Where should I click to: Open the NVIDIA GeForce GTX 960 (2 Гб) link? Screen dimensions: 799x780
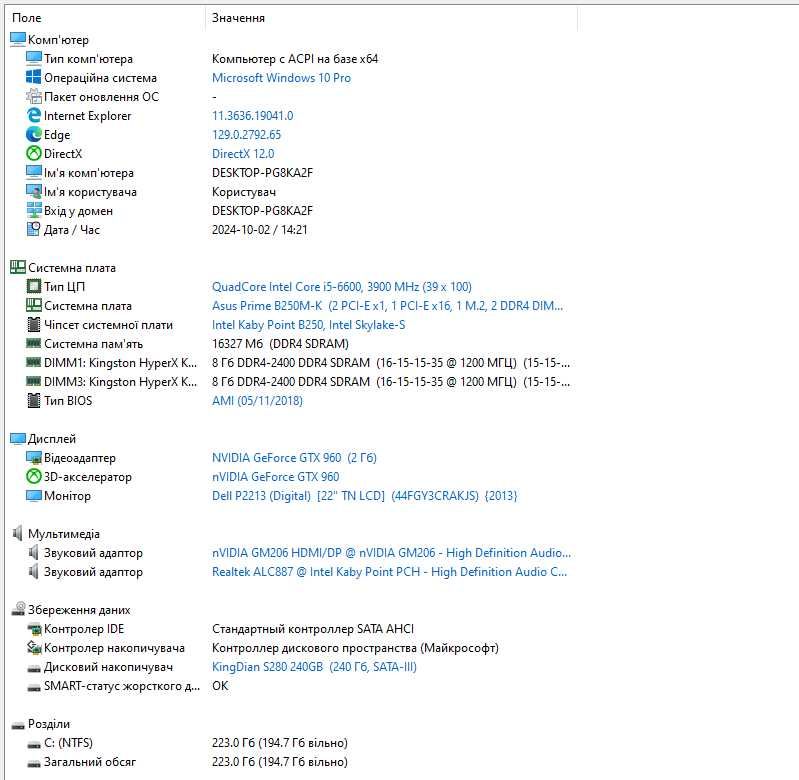294,458
